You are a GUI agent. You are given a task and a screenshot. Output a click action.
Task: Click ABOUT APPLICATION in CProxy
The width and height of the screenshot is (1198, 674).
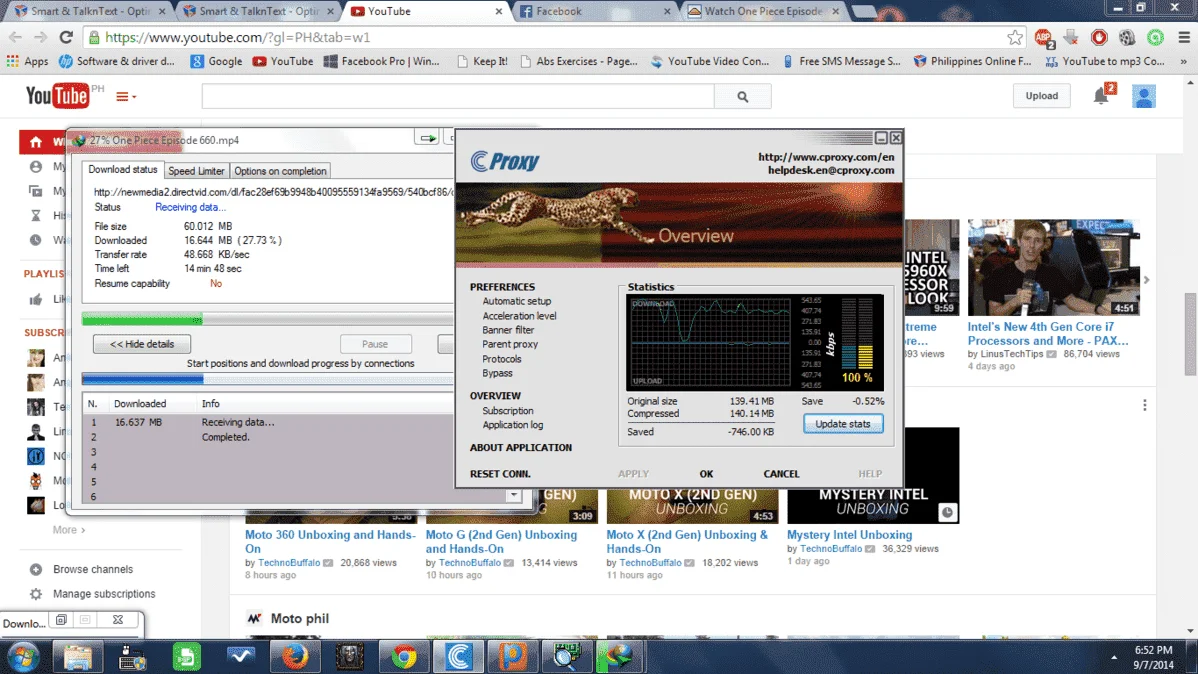click(x=520, y=447)
